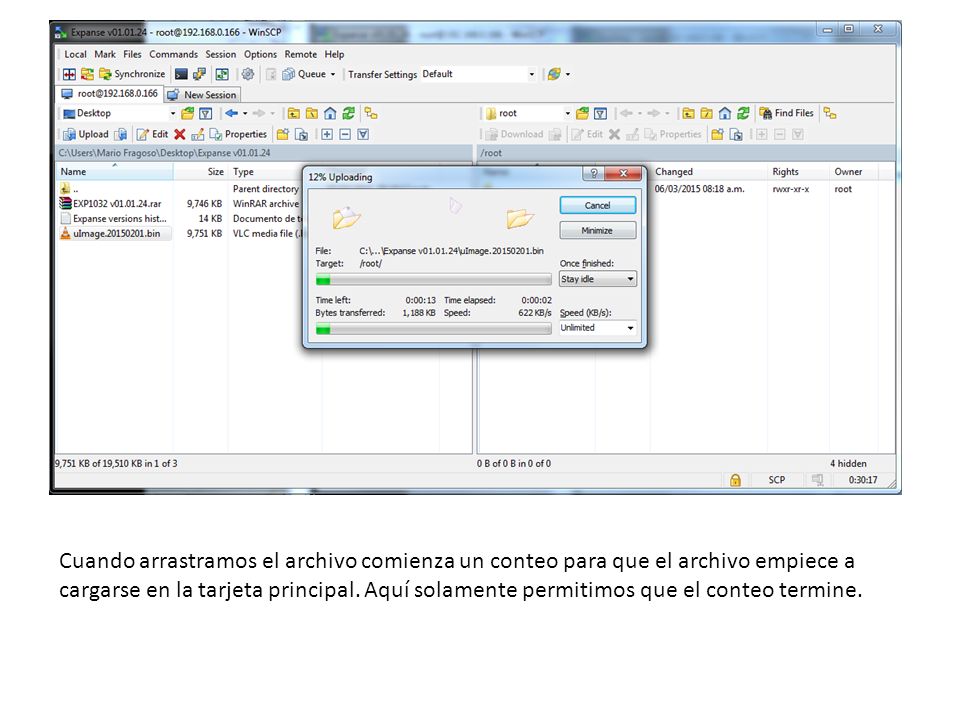This screenshot has width=960, height=720.
Task: Click the Compare Directories icon in the main toolbar
Action: pyautogui.click(x=69, y=74)
